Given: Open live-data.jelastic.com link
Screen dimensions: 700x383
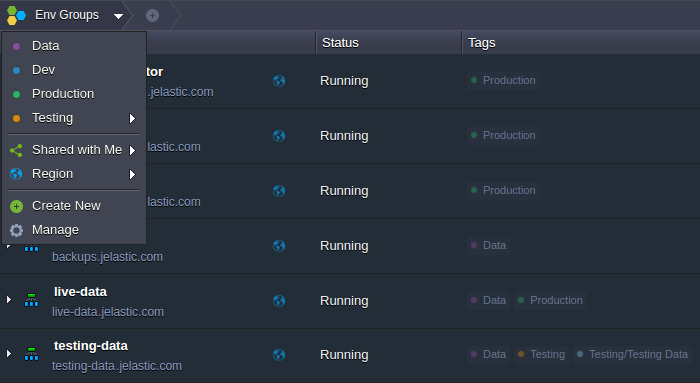Looking at the screenshot, I should 108,312.
